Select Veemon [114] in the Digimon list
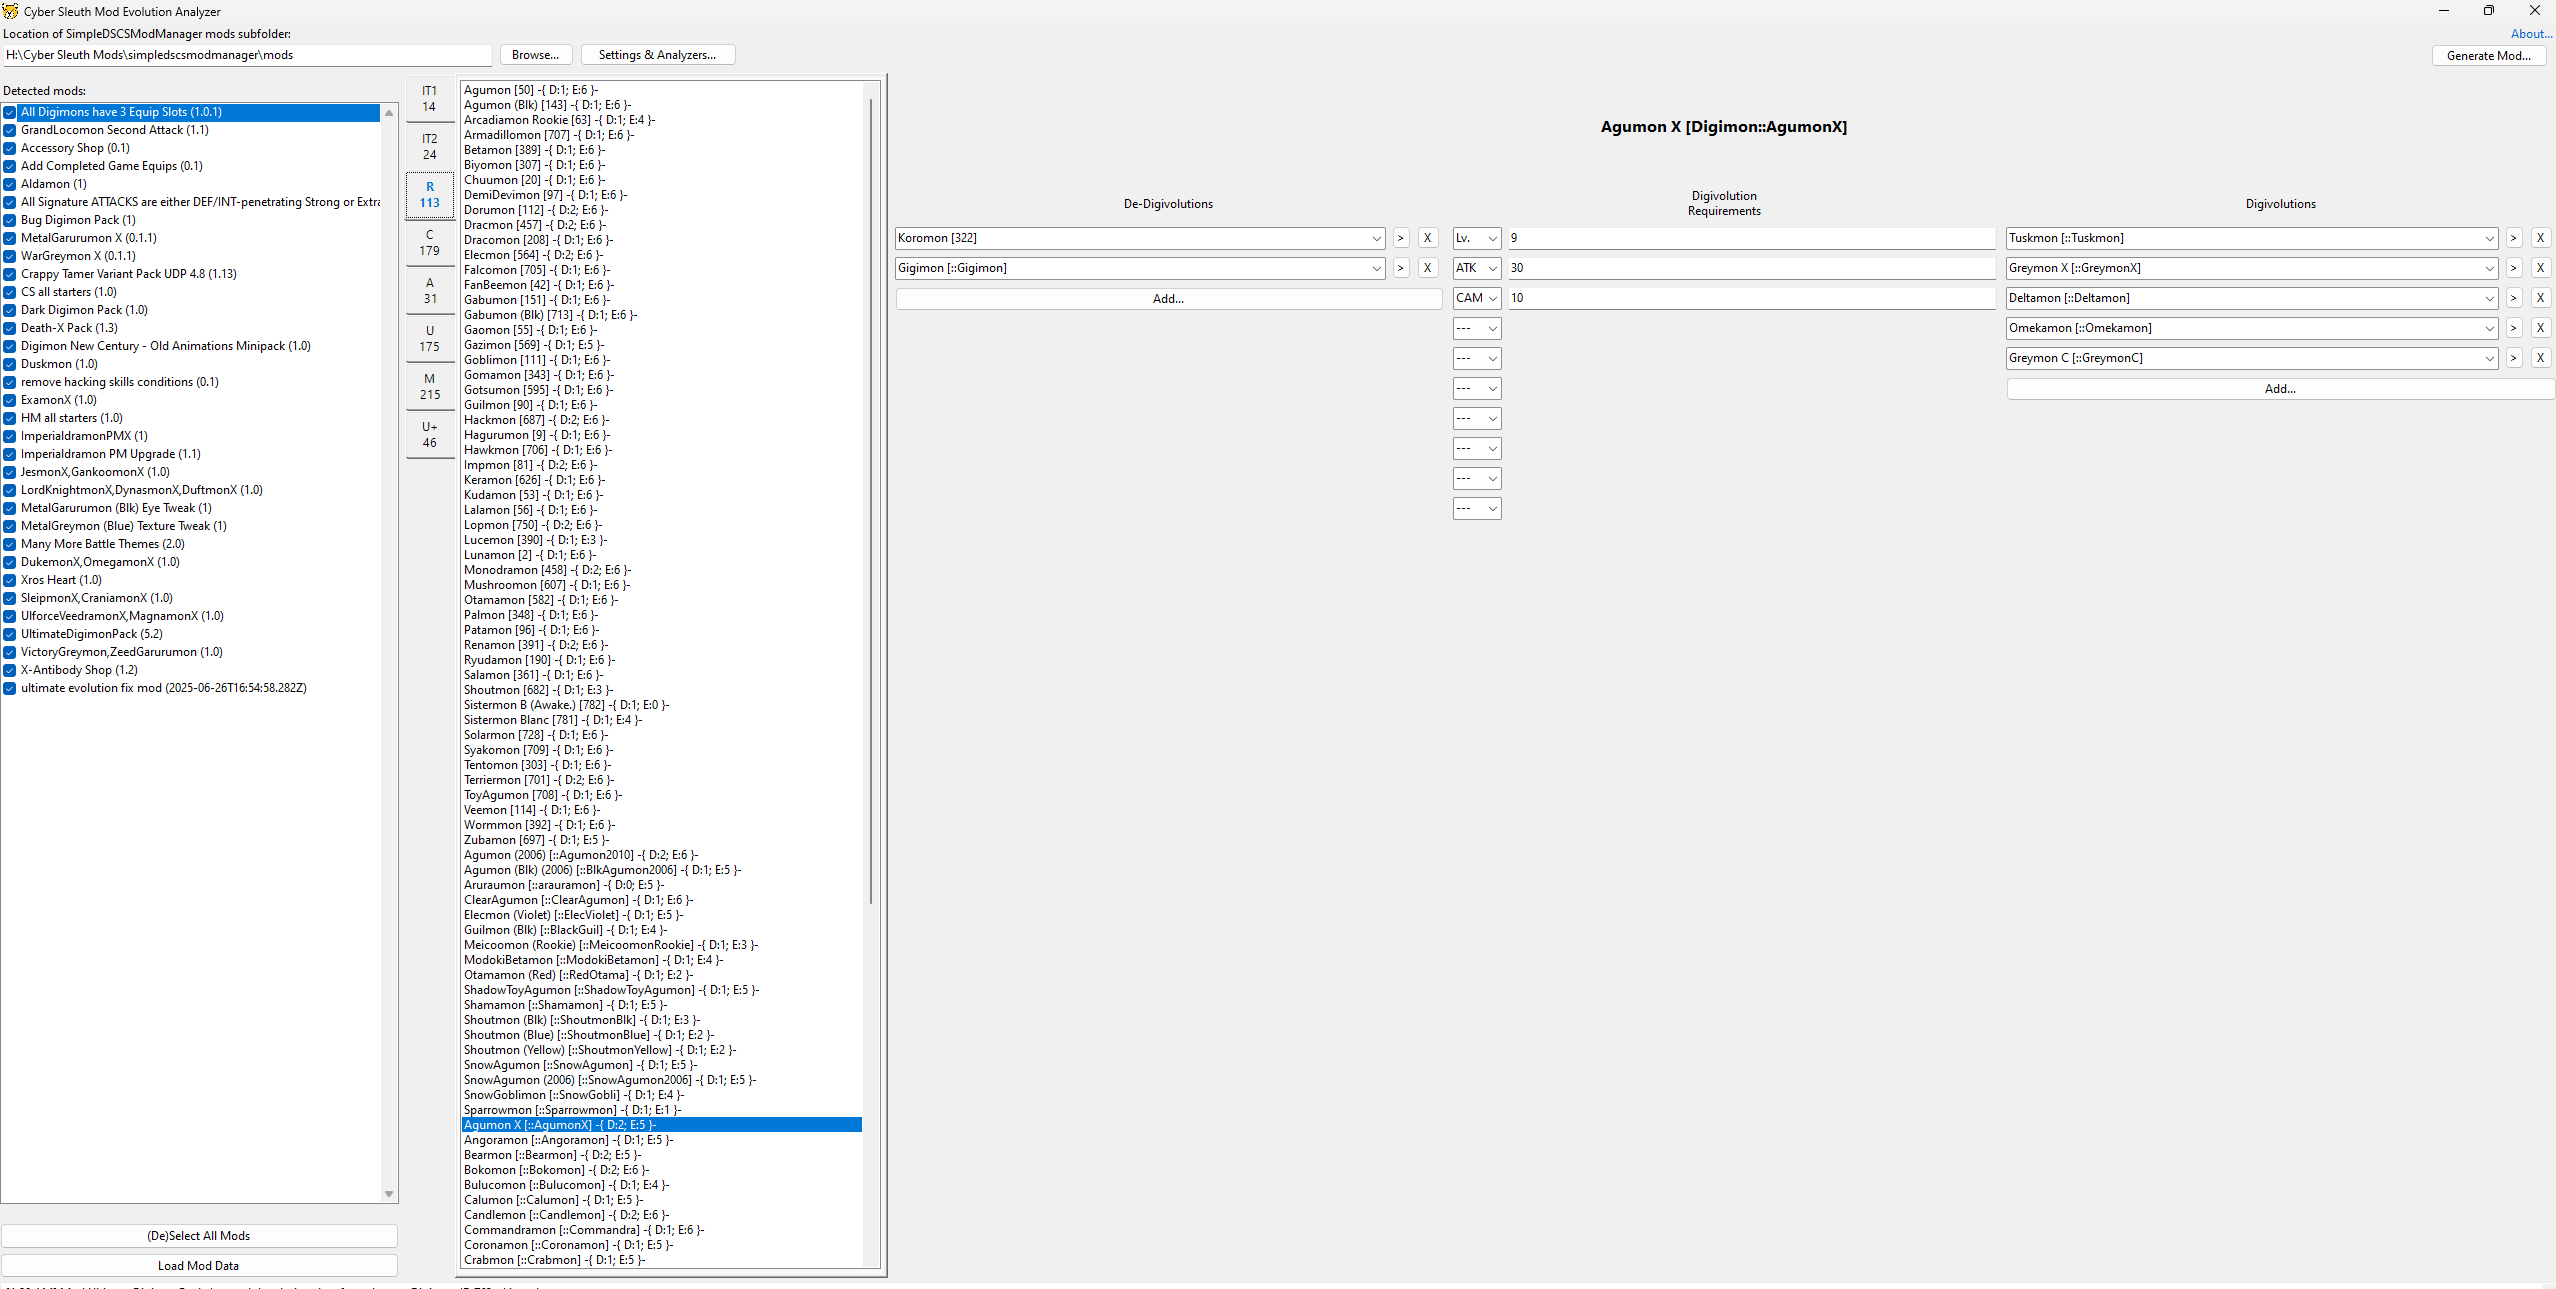Viewport: 2556px width, 1289px height. [x=661, y=810]
